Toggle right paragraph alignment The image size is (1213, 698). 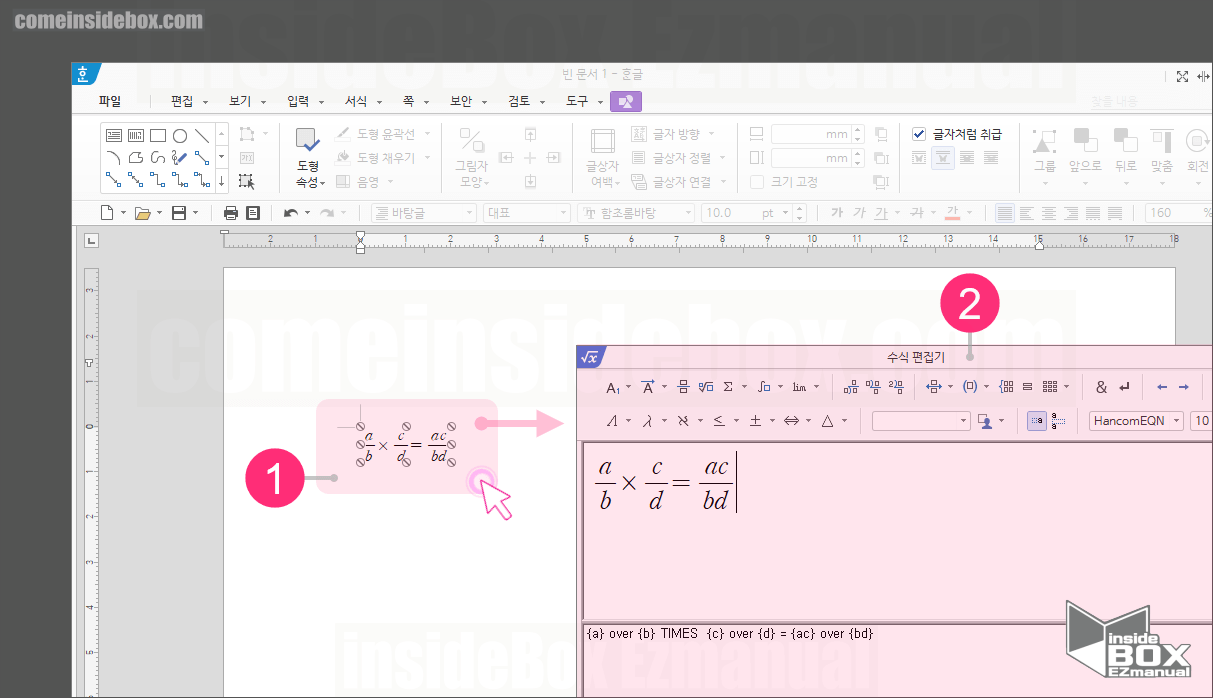(x=1071, y=213)
